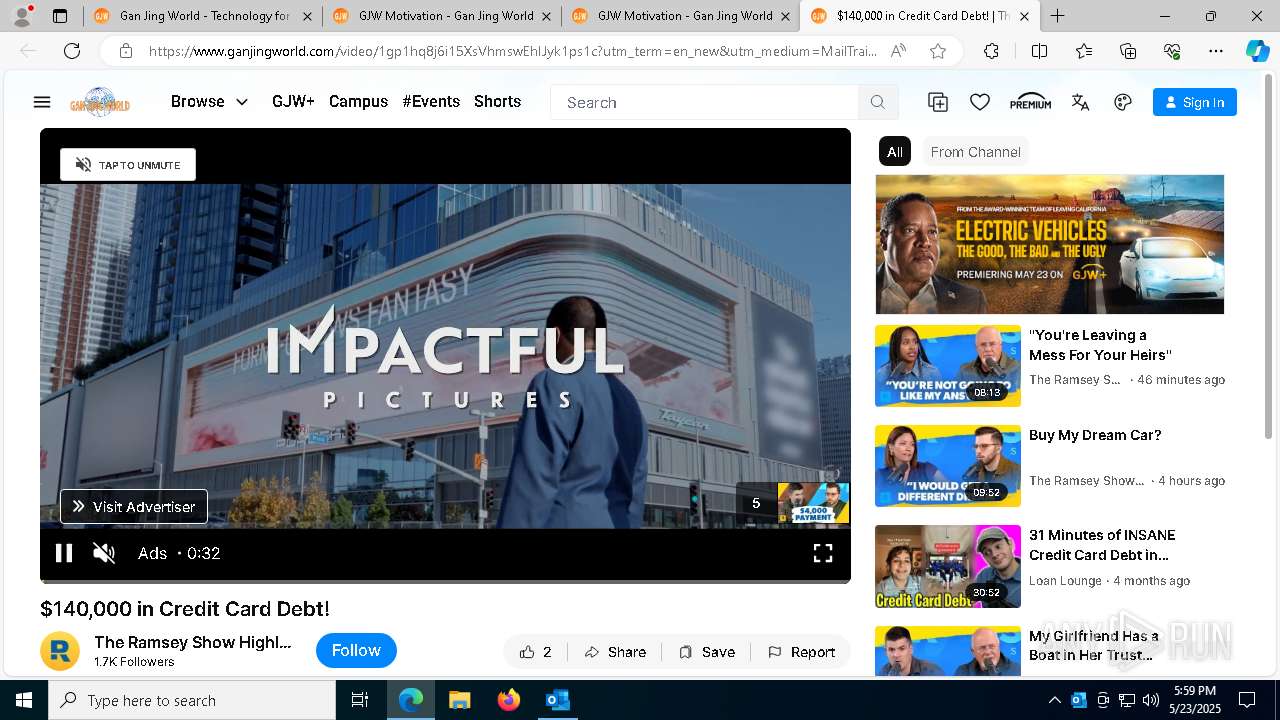Viewport: 1280px width, 720px height.
Task: Open "Buy My Dream Car?" video title
Action: [1095, 435]
